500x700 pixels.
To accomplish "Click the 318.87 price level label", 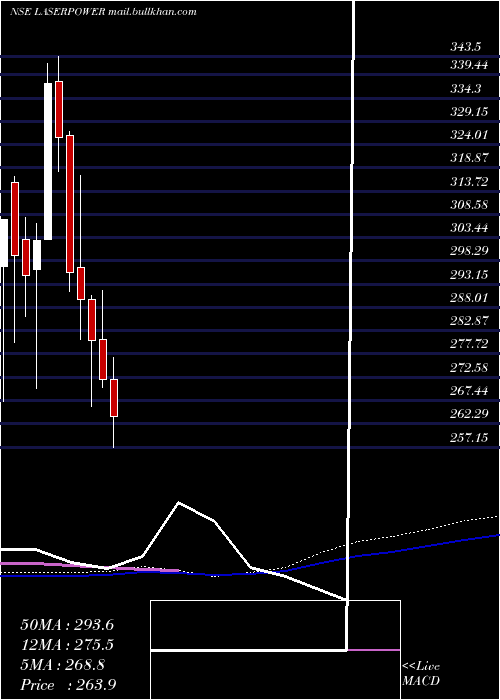I will pyautogui.click(x=469, y=158).
